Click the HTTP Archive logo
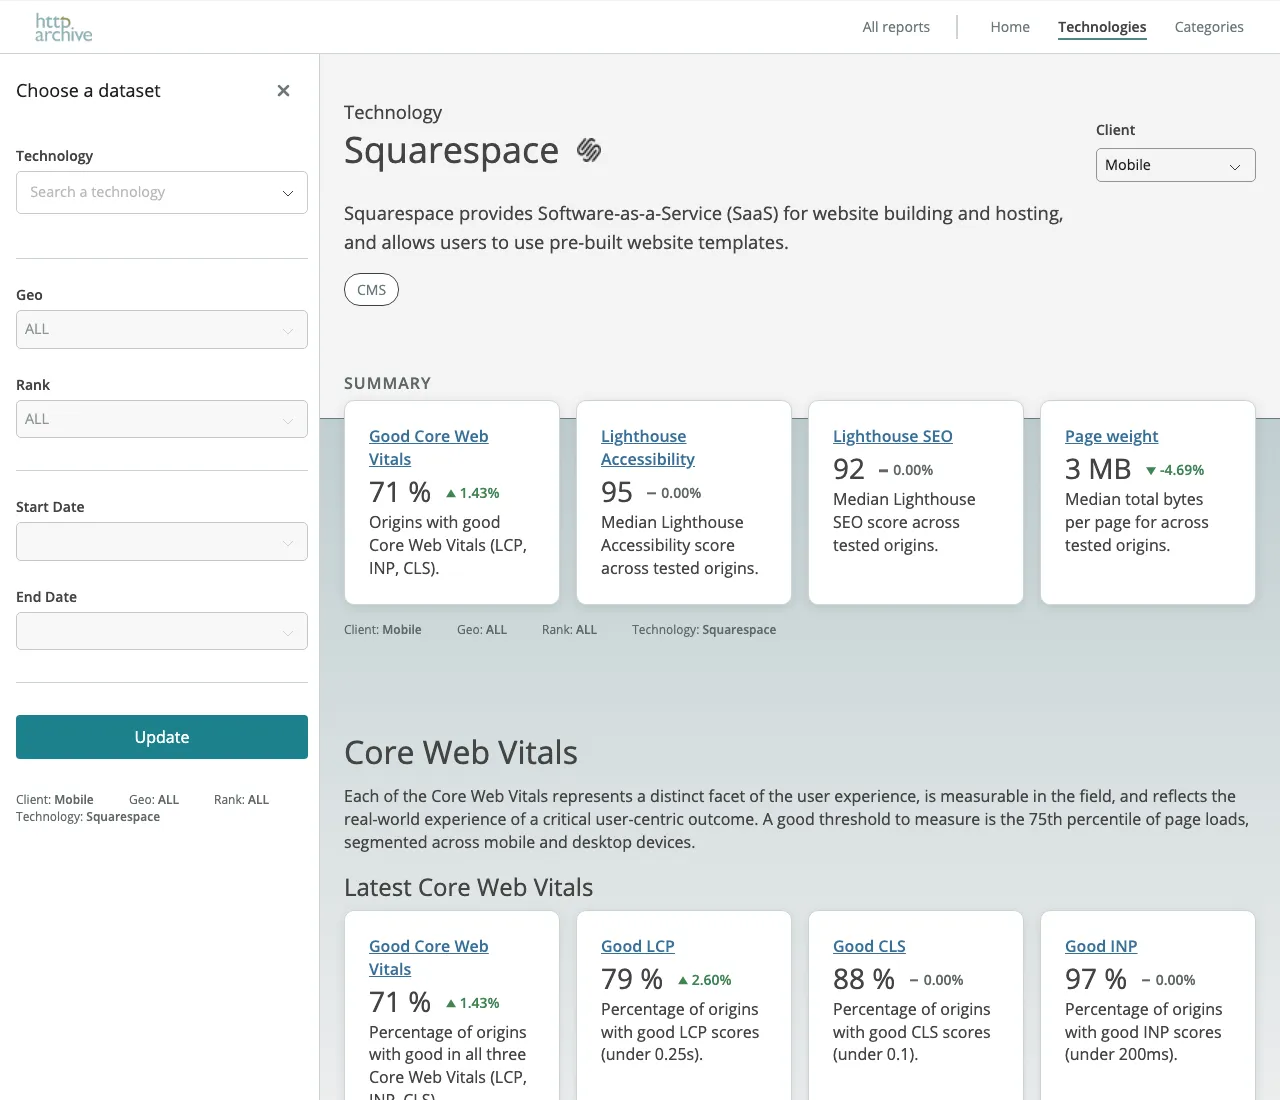The width and height of the screenshot is (1280, 1100). point(63,27)
